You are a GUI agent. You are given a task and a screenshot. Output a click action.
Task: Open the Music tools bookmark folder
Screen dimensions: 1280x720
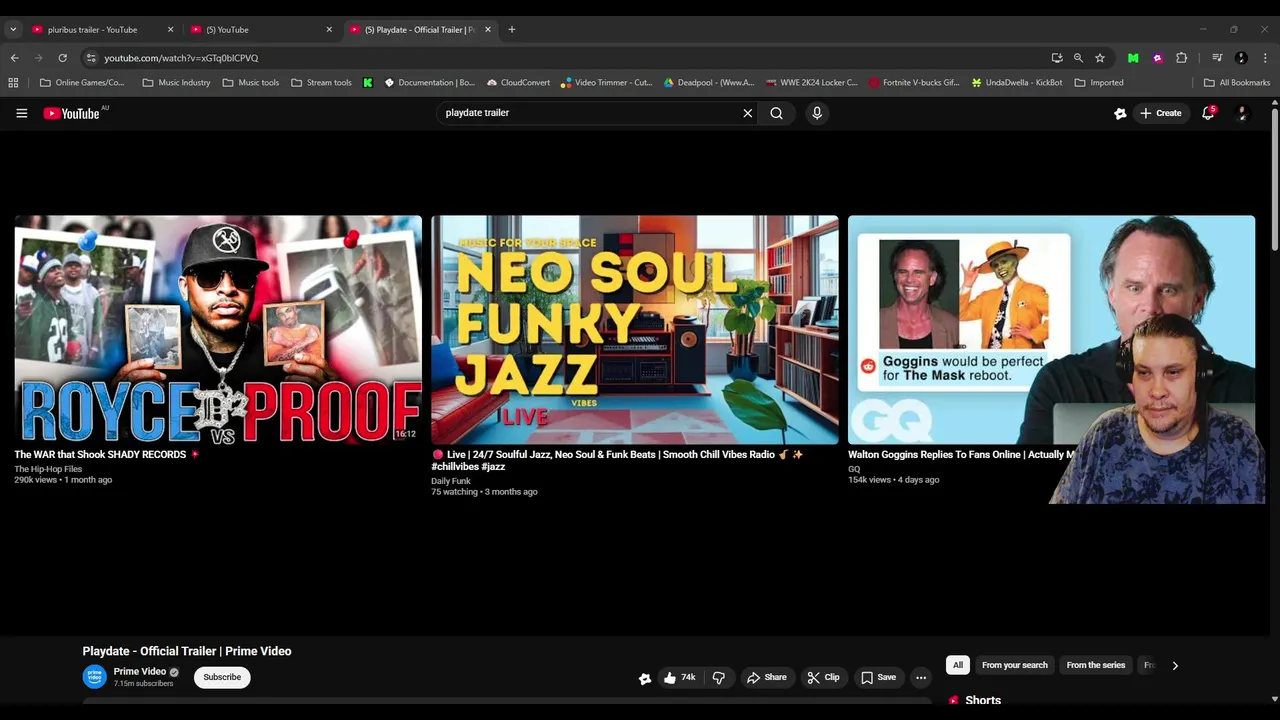tap(251, 83)
